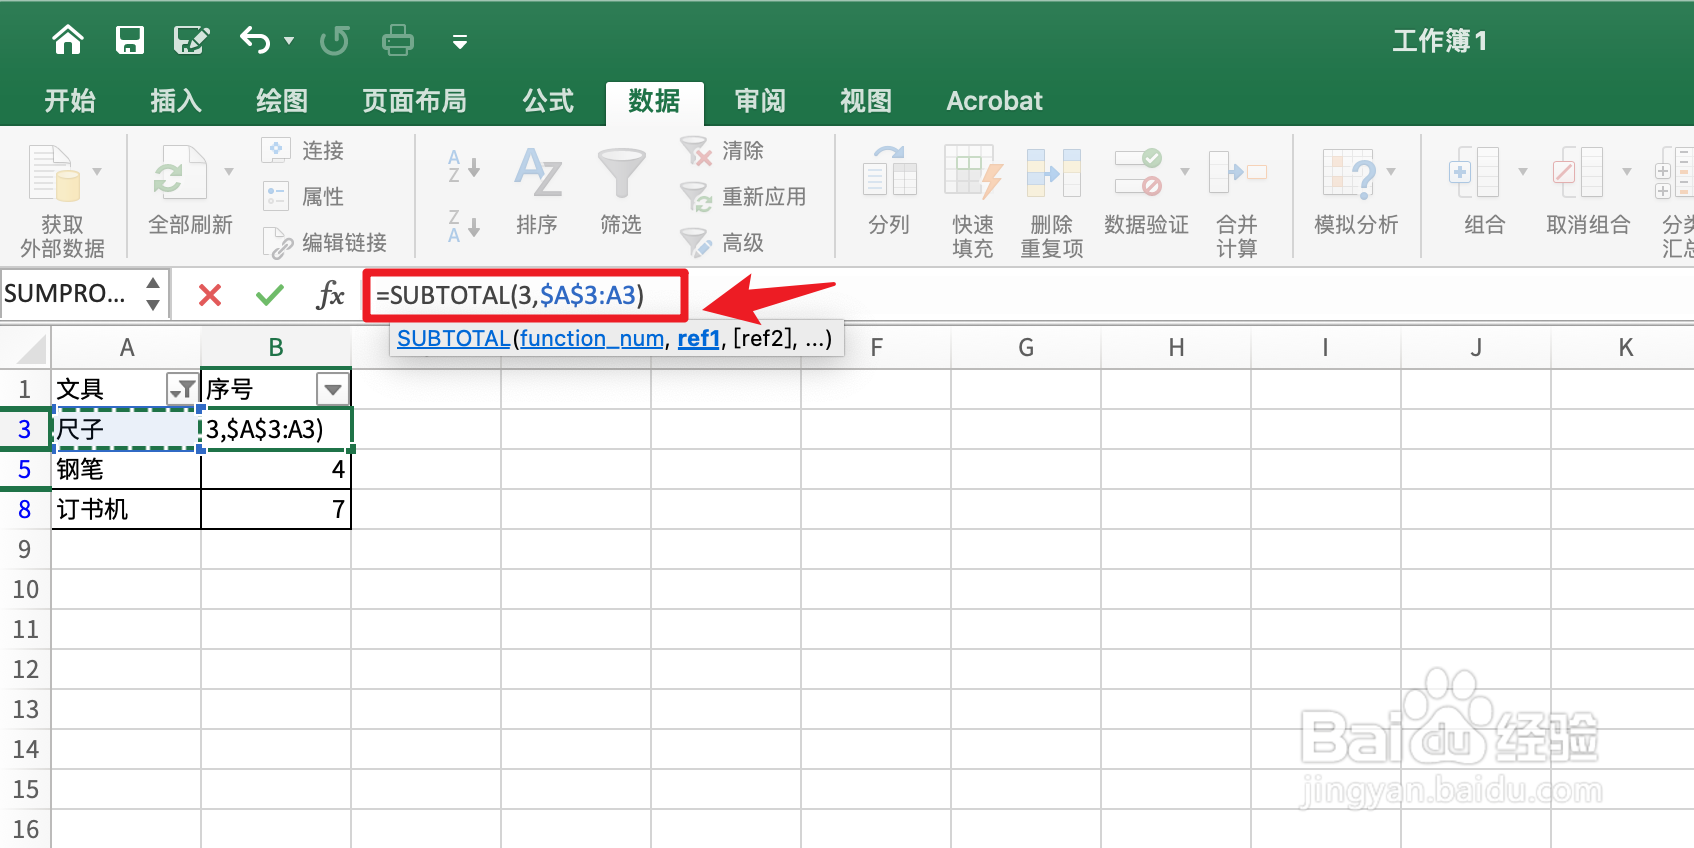The image size is (1694, 848).
Task: Click the Name Box stepper arrows
Action: [153, 294]
